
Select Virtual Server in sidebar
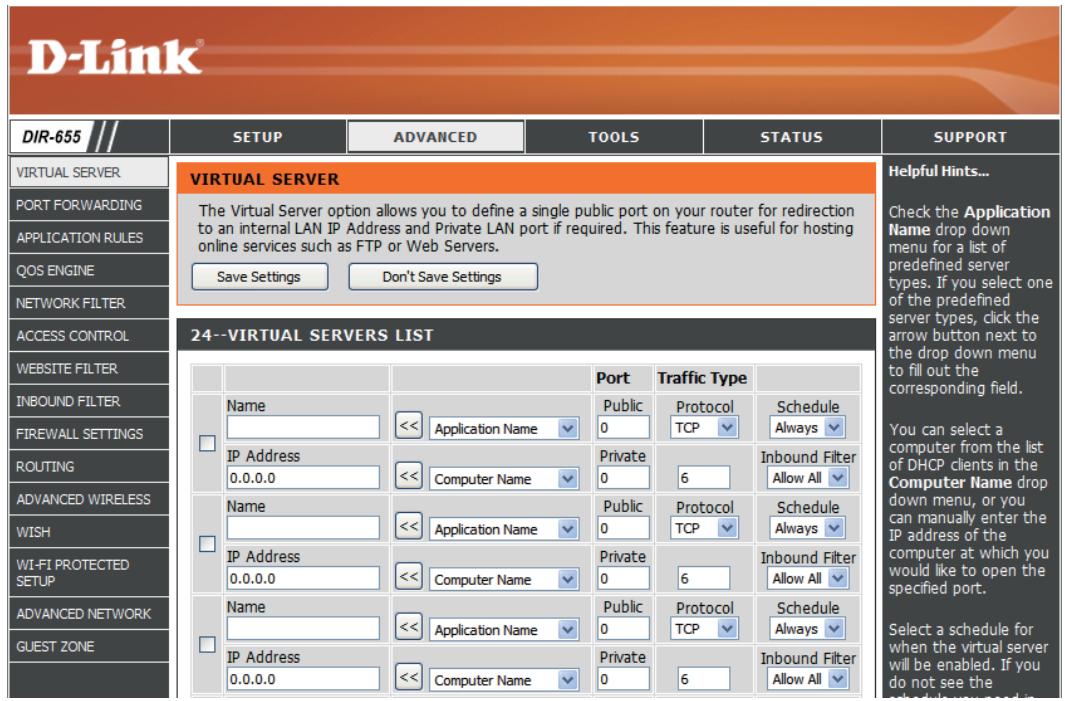(89, 173)
